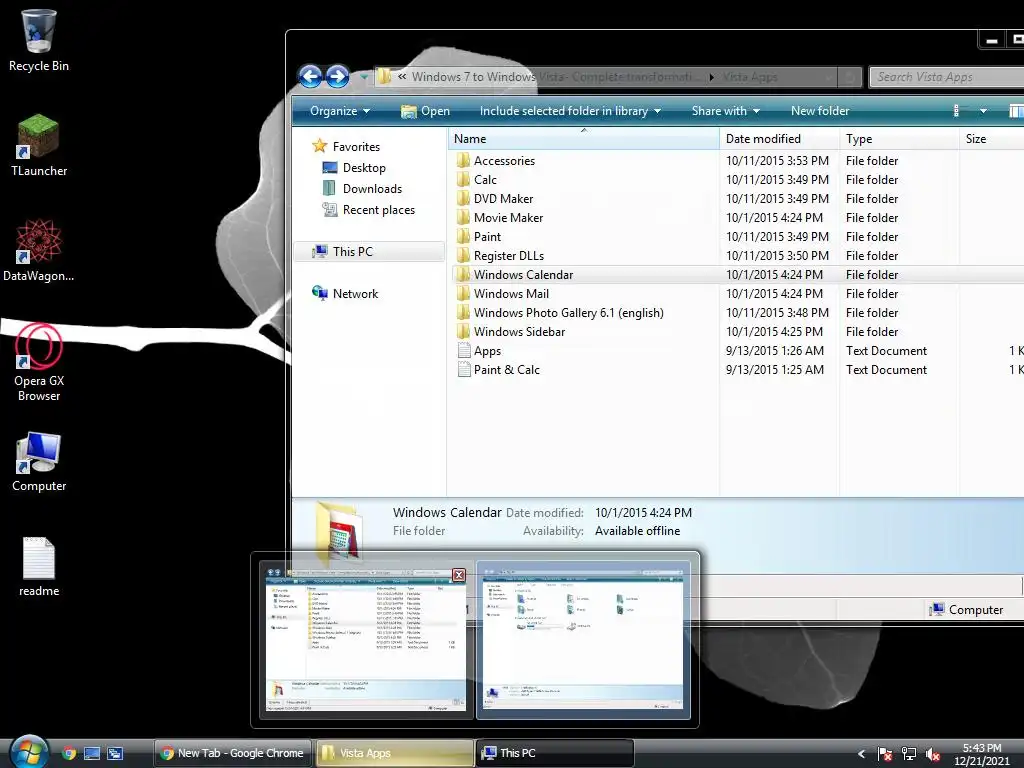Open the Share with dropdown
Image resolution: width=1024 pixels, height=768 pixels.
[x=726, y=111]
